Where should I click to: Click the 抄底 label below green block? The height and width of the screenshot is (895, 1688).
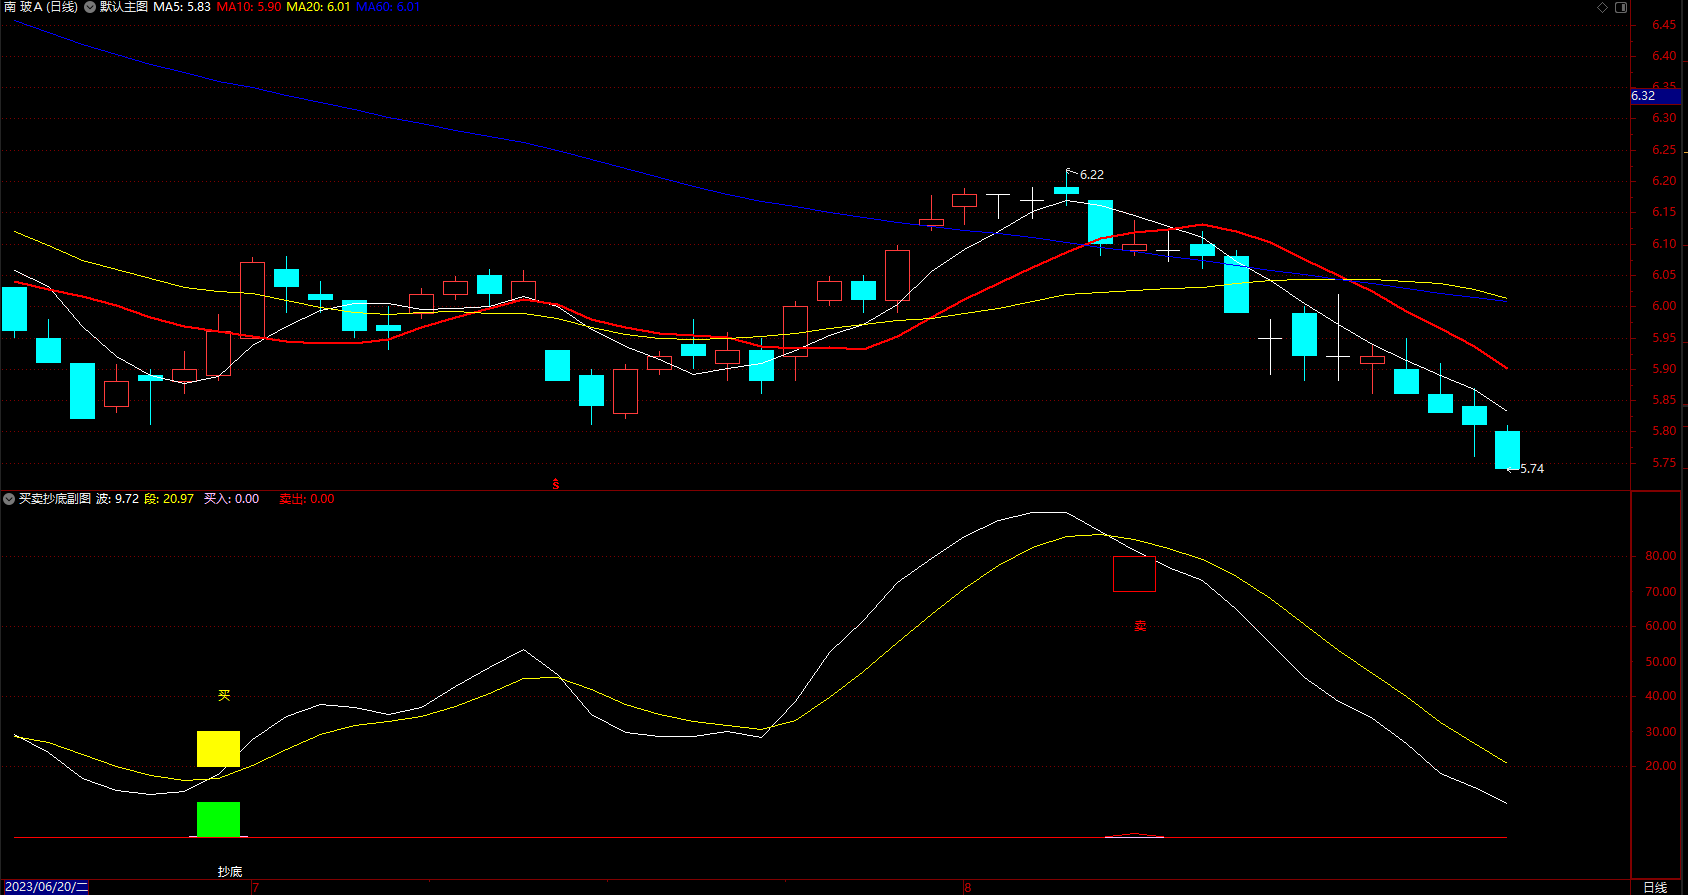230,872
